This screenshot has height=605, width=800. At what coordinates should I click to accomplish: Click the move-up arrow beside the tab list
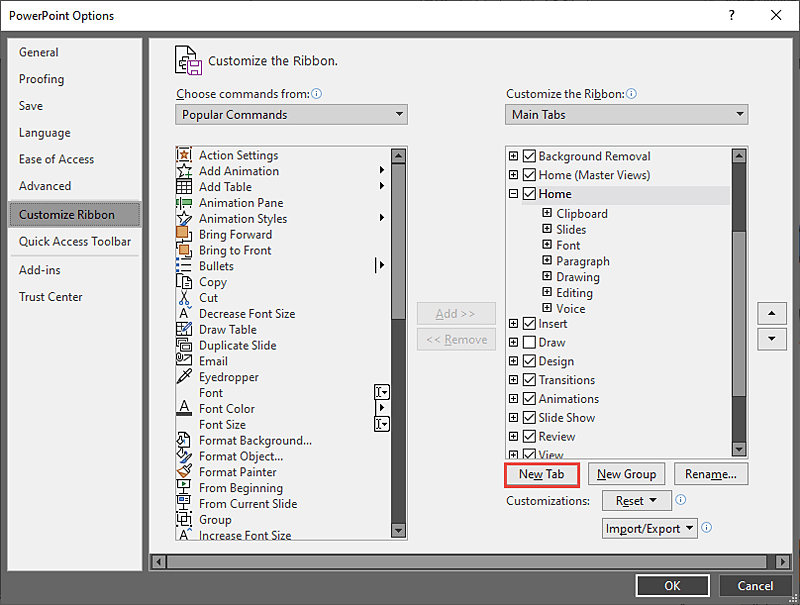[771, 312]
